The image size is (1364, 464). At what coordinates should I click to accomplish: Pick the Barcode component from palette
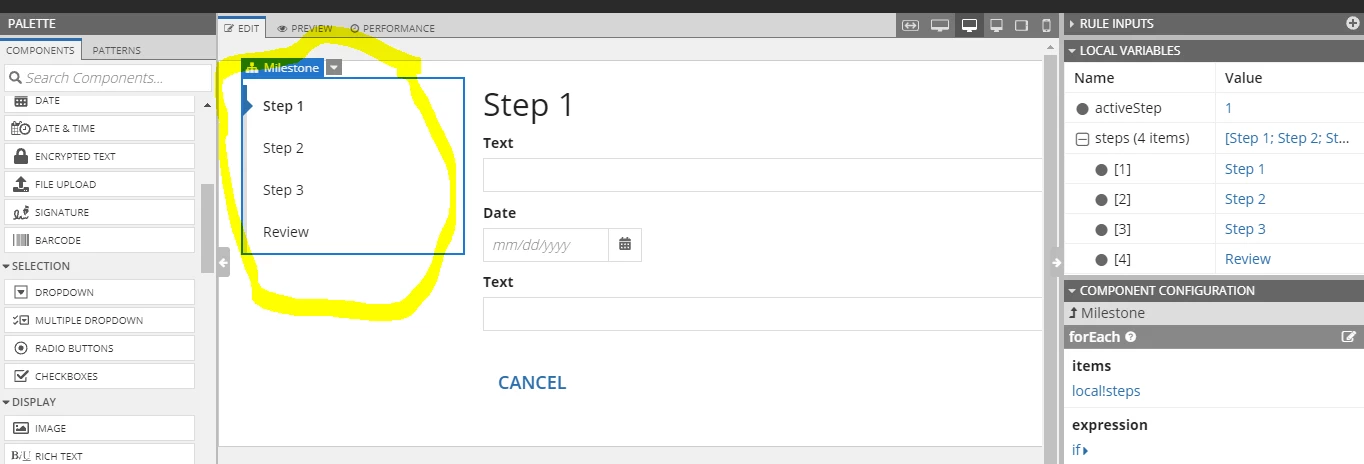(99, 240)
